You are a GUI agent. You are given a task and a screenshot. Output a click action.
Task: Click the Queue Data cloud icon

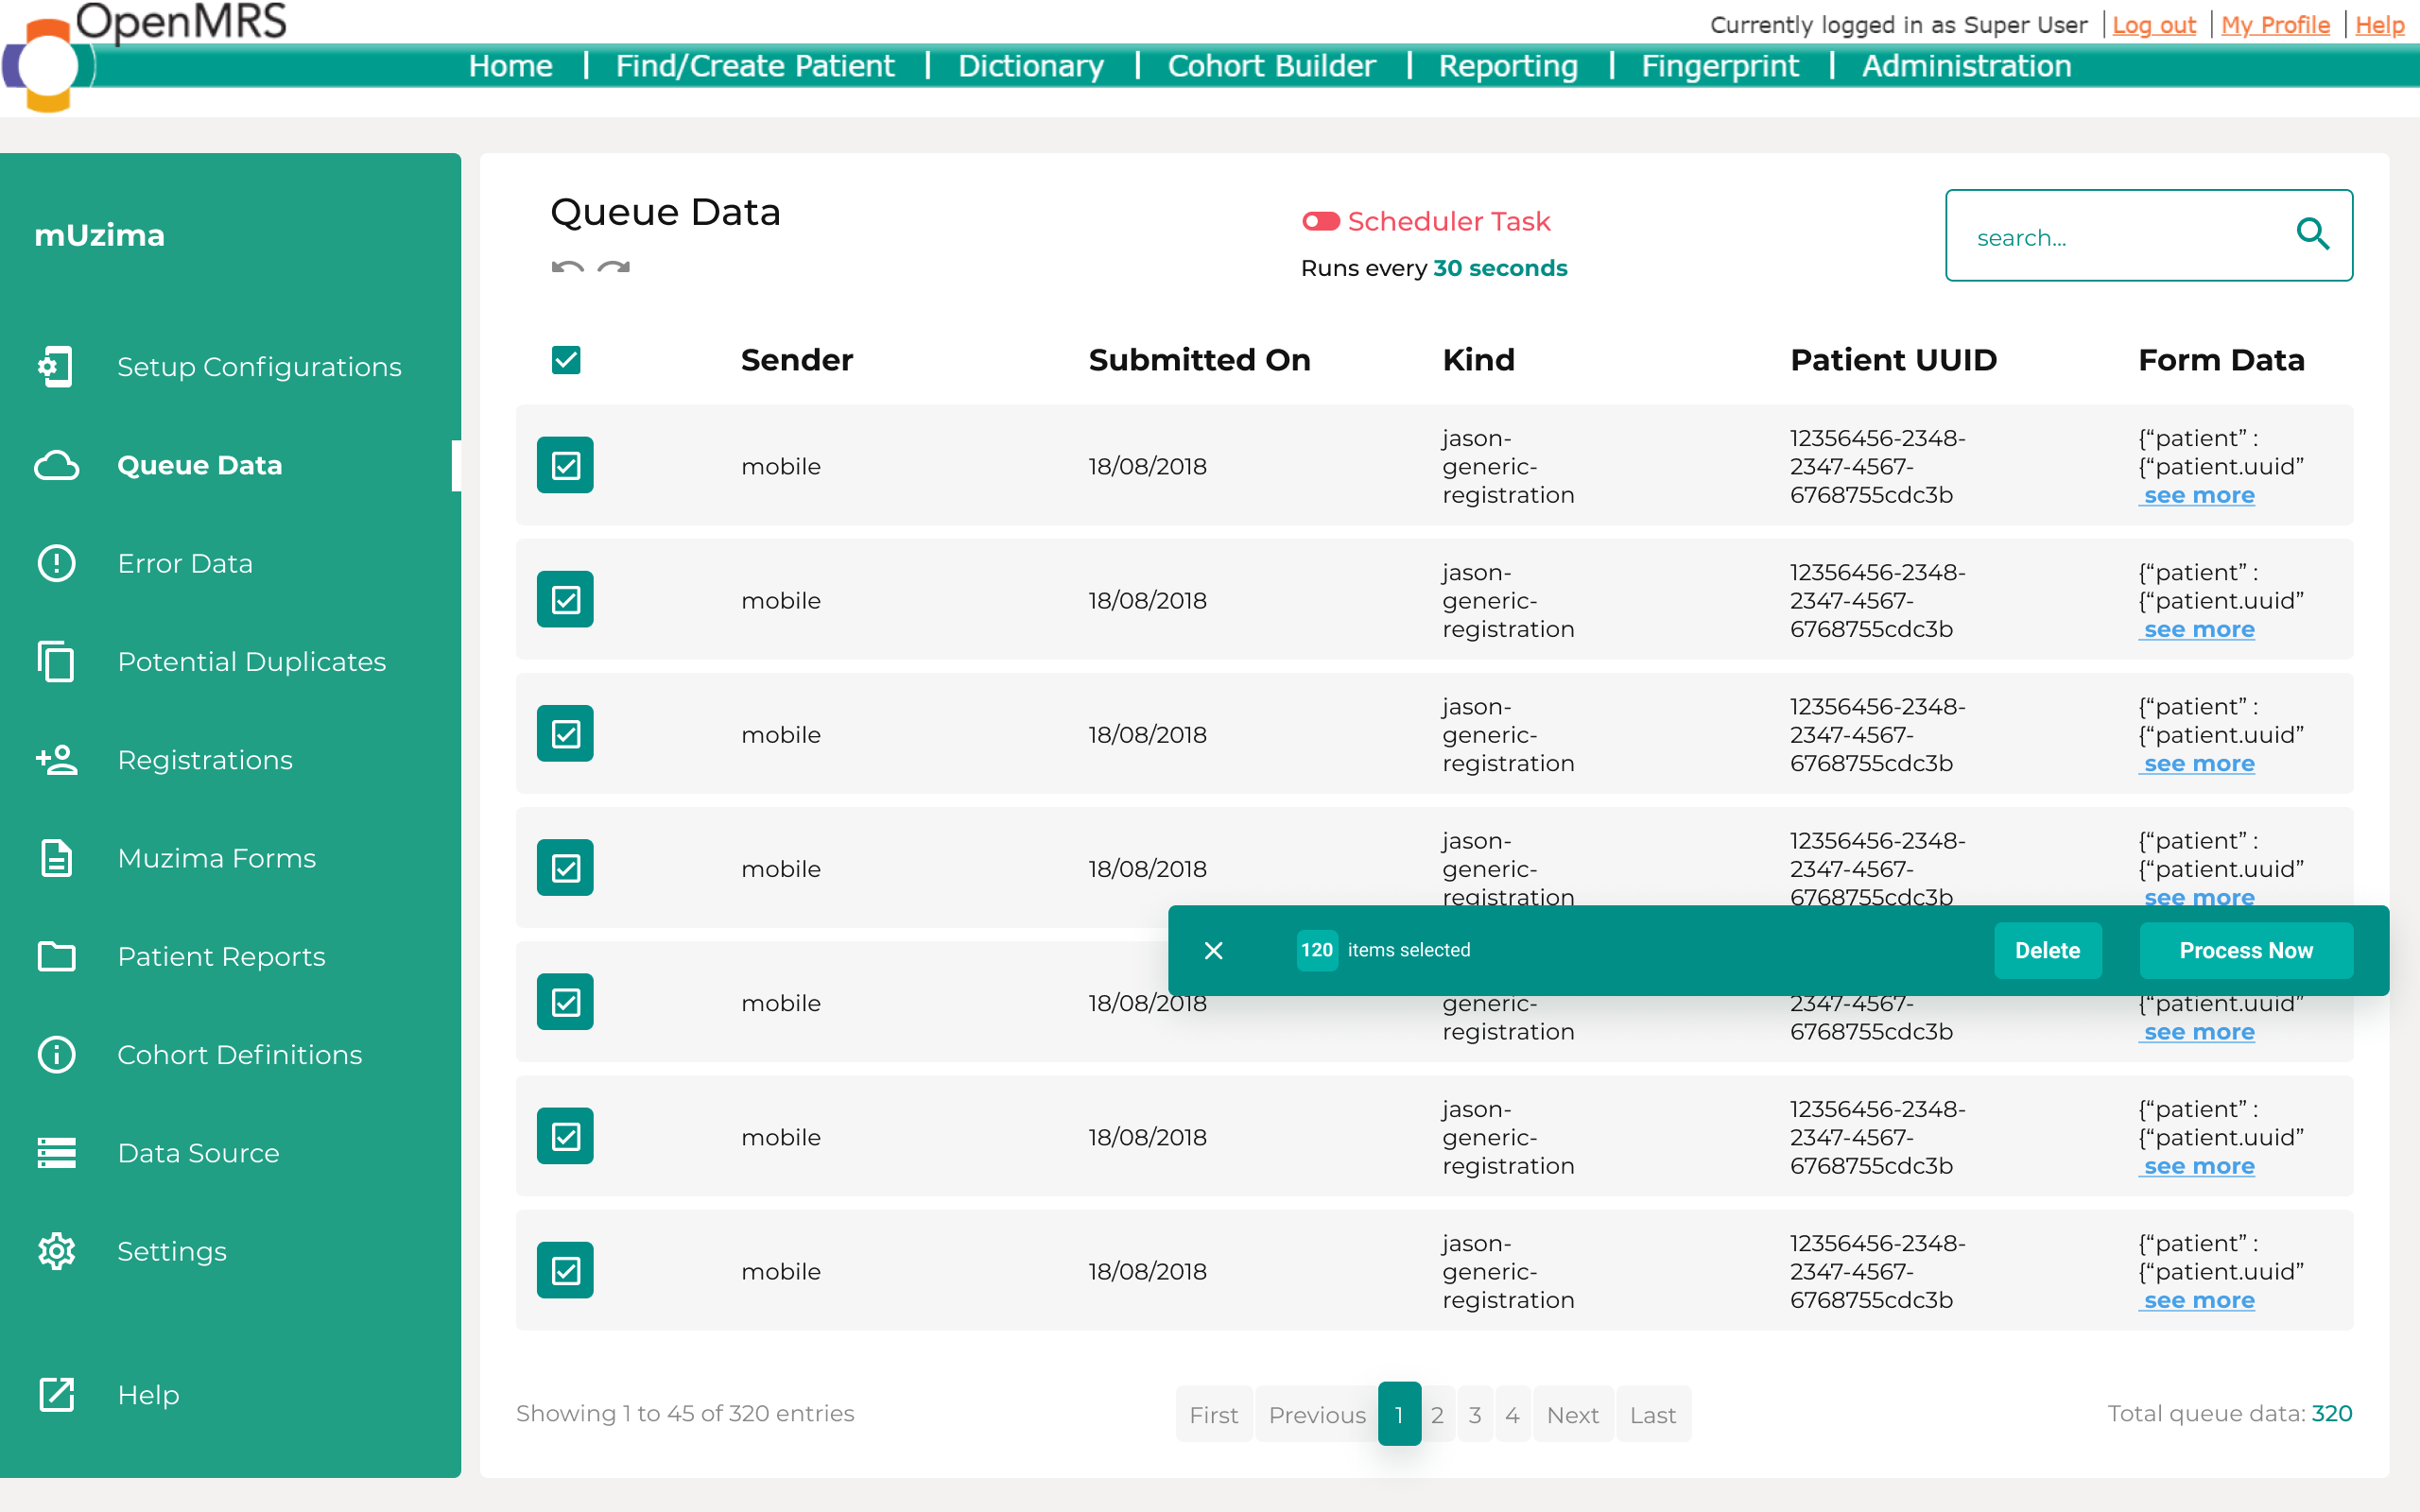coord(56,465)
